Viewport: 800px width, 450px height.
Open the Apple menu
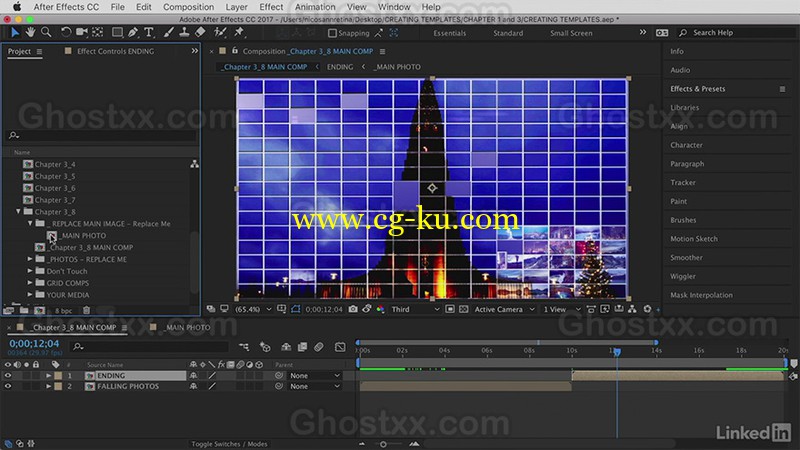pyautogui.click(x=16, y=7)
